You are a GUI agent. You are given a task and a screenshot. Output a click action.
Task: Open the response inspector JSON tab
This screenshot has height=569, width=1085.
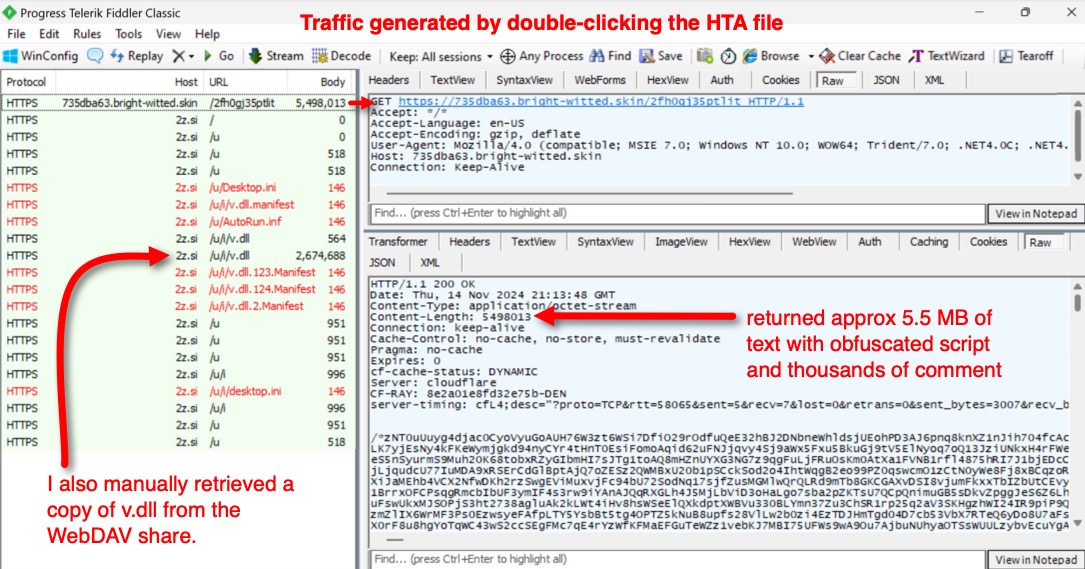click(382, 262)
